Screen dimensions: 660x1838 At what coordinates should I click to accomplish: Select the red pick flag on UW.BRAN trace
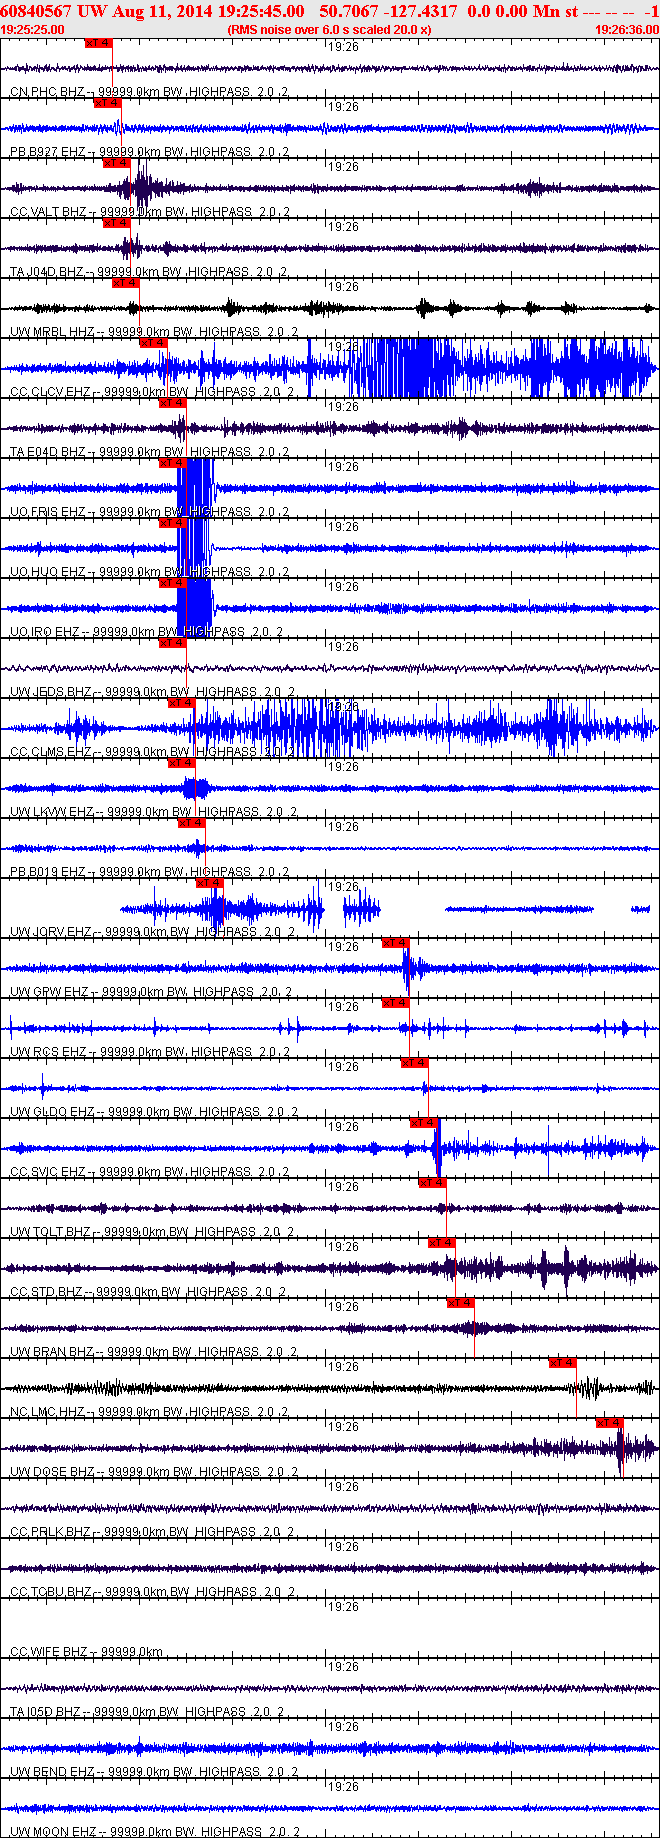click(x=460, y=1303)
